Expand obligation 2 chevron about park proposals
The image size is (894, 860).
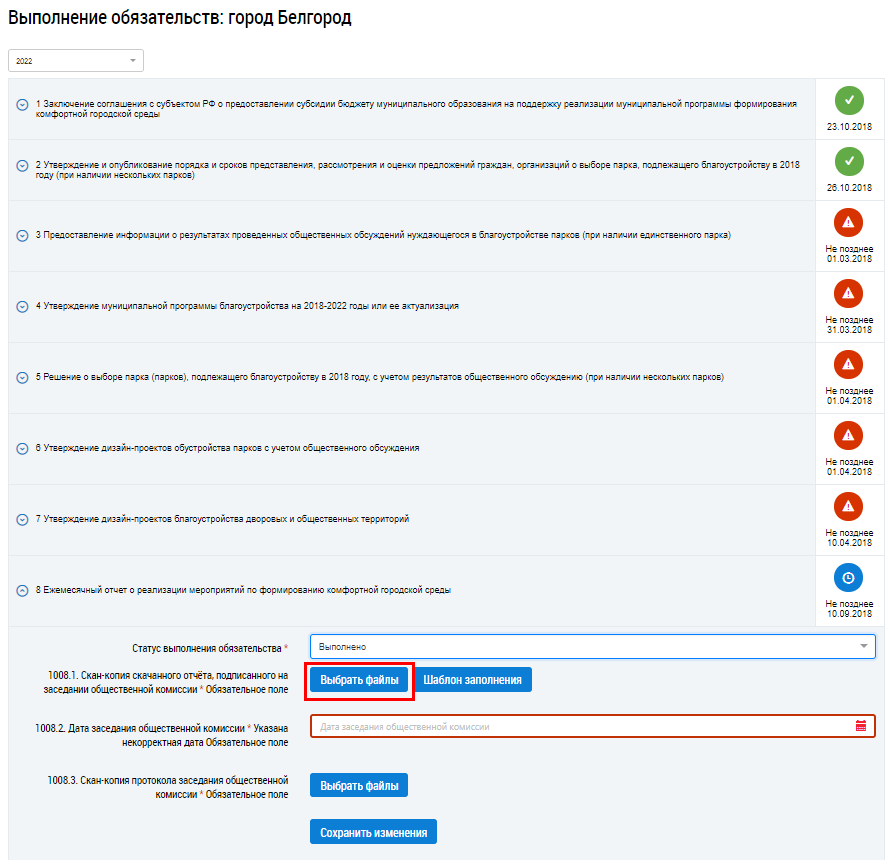[x=22, y=166]
